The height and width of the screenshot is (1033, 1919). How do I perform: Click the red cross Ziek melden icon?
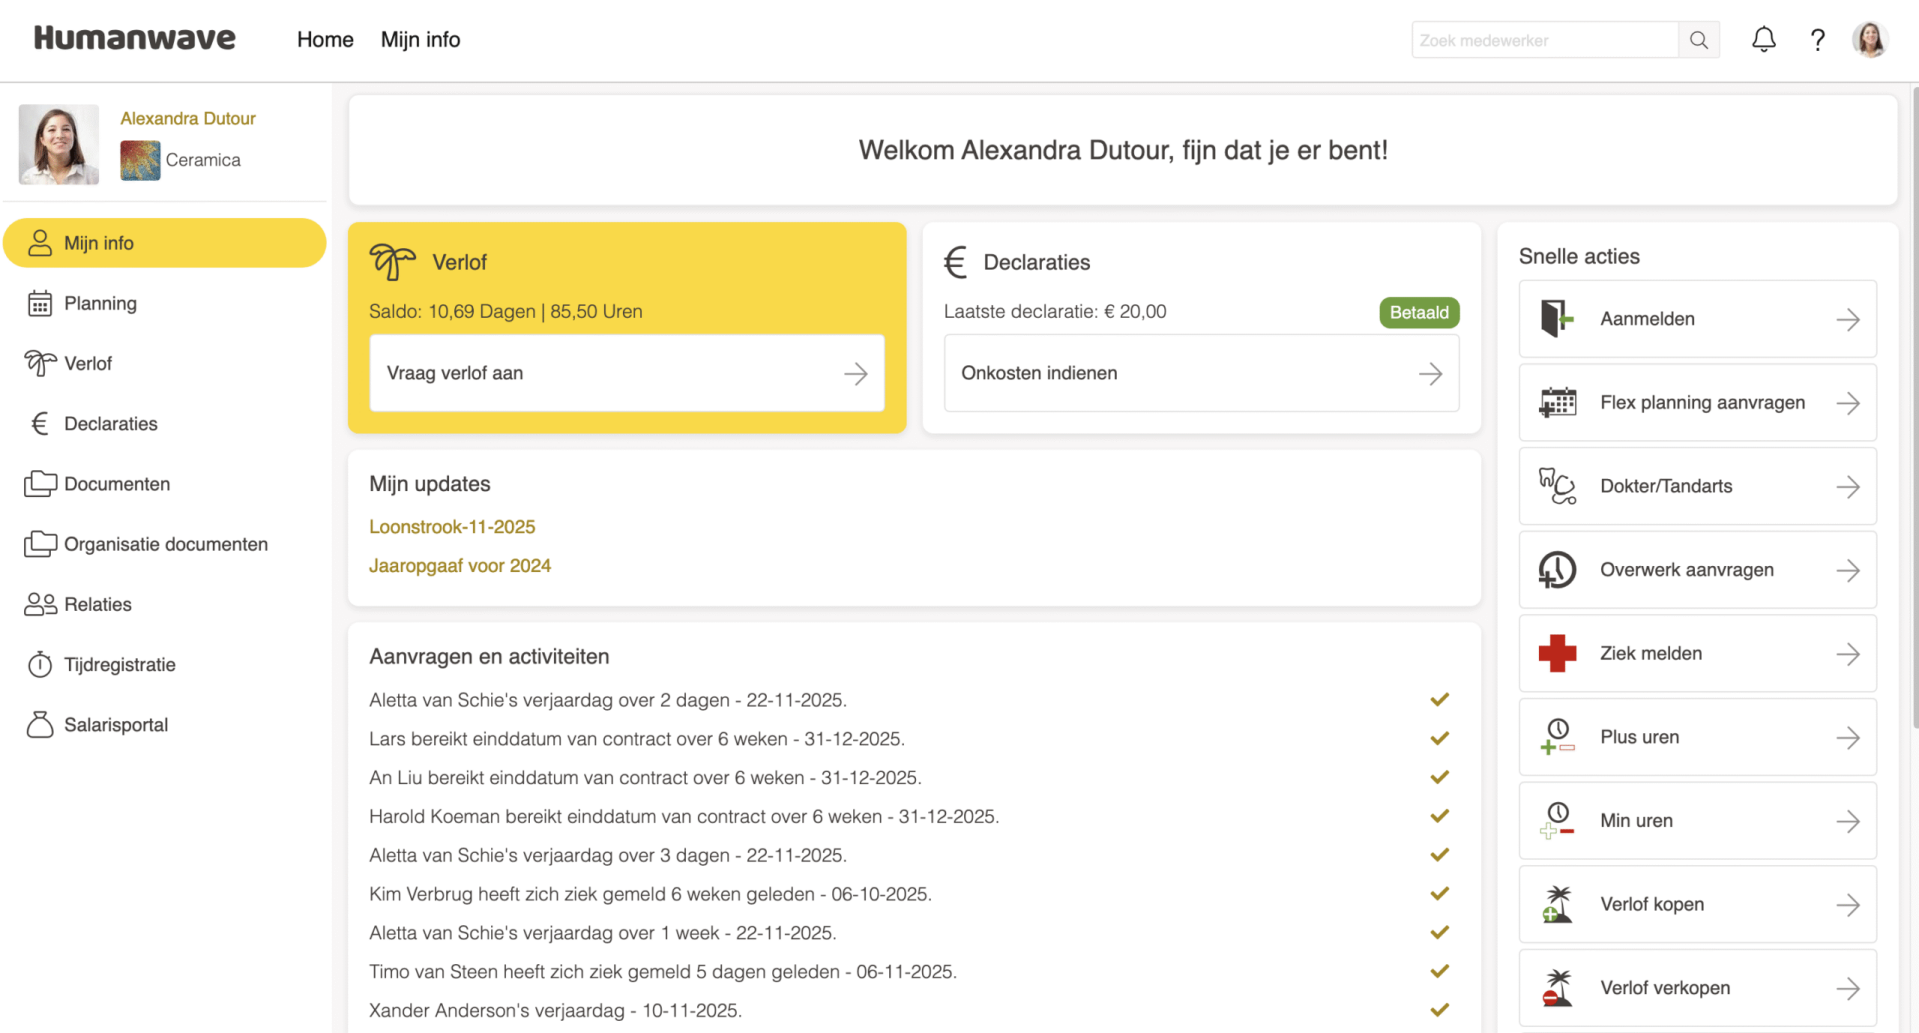click(x=1557, y=653)
